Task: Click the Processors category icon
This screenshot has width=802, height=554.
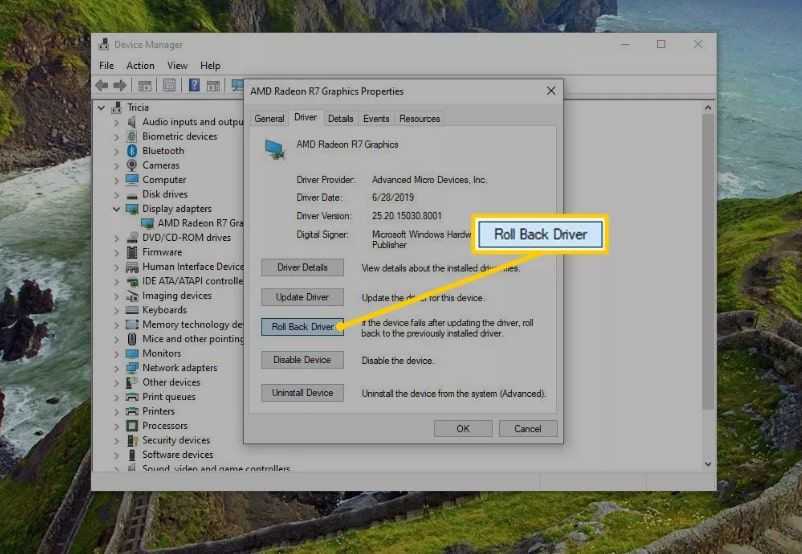Action: point(131,426)
